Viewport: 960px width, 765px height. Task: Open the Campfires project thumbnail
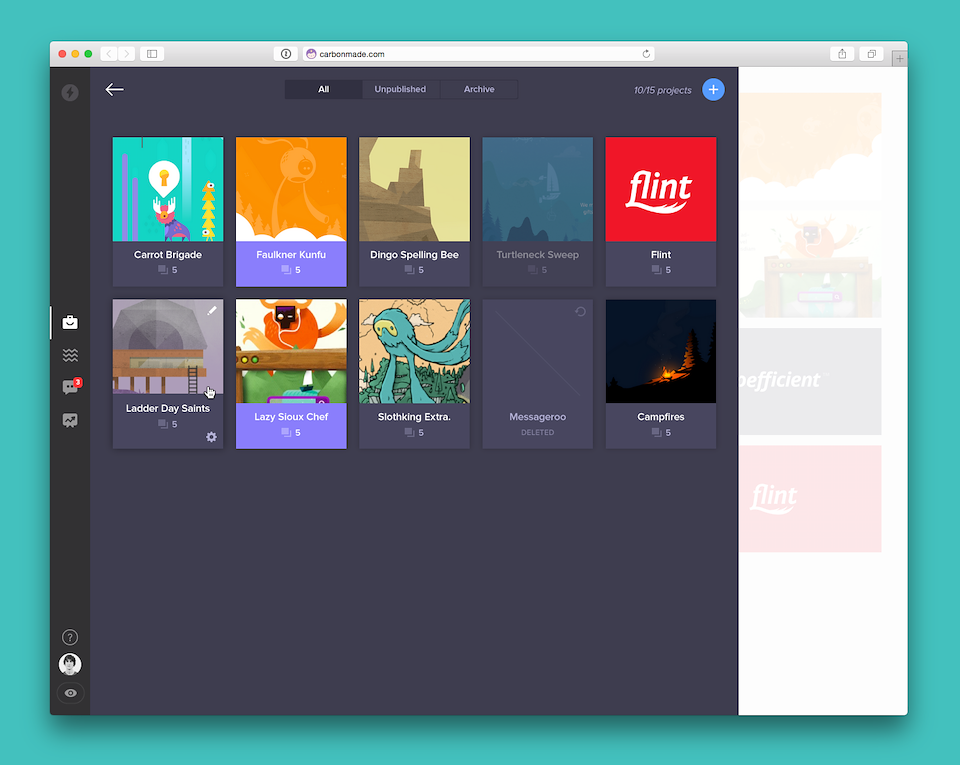[x=661, y=352]
